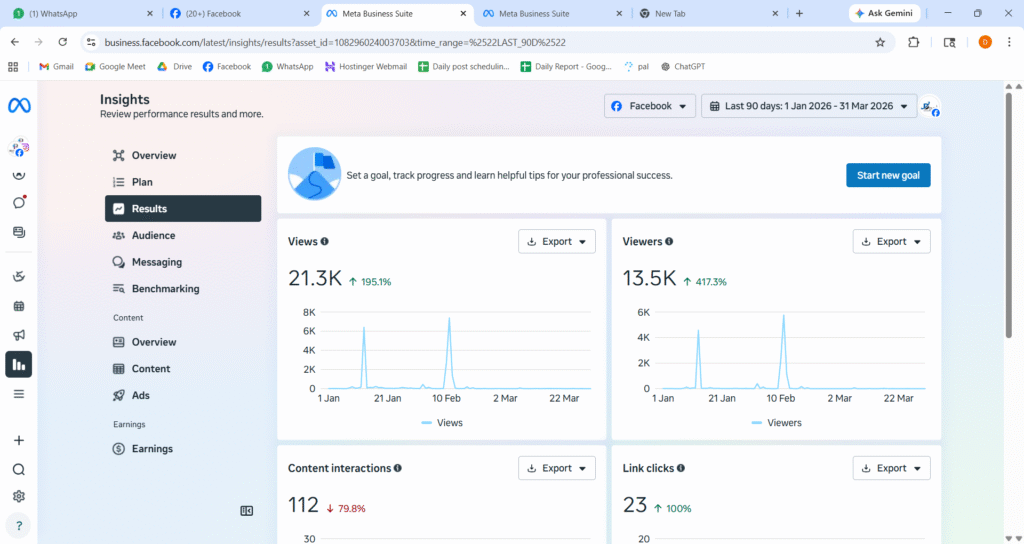This screenshot has height=544, width=1024.
Task: Select Audience in the Insights menu
Action: pos(153,235)
